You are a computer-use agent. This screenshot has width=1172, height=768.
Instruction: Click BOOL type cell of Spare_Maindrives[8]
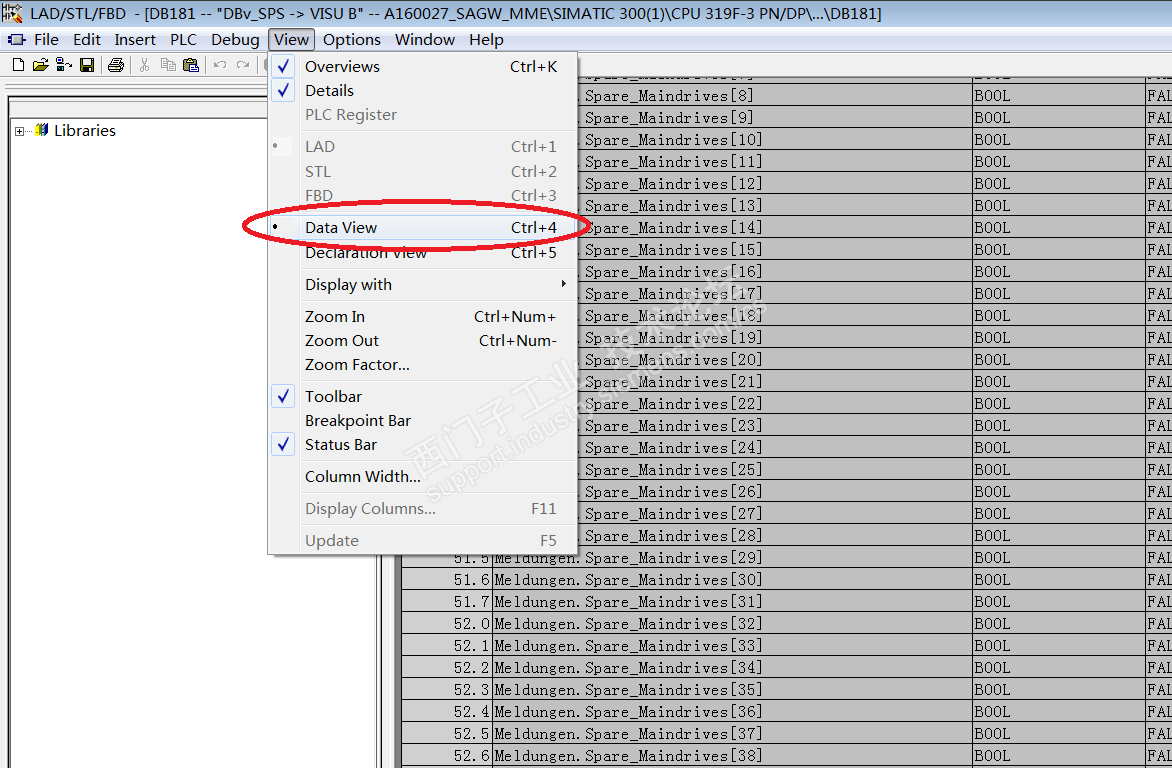pos(1058,96)
